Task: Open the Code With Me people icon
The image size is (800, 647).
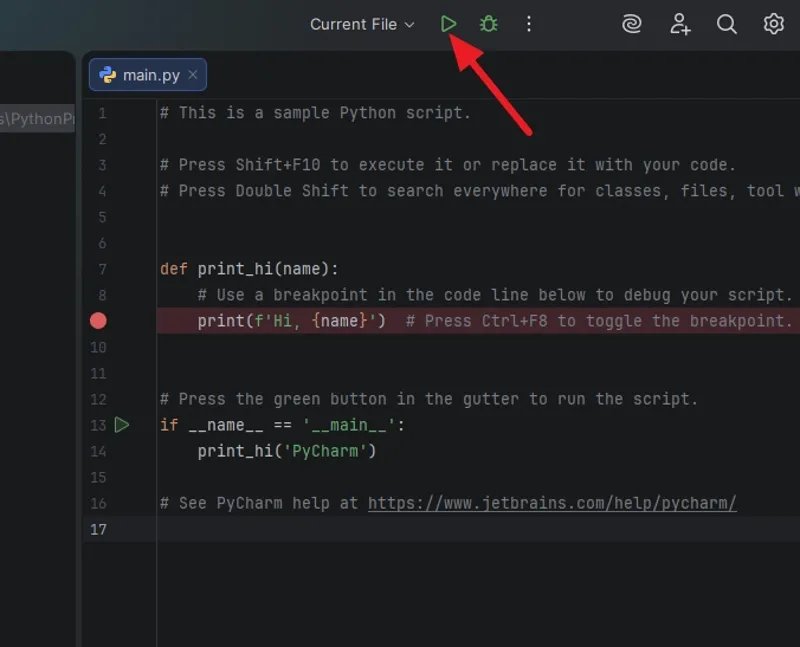Action: 680,23
